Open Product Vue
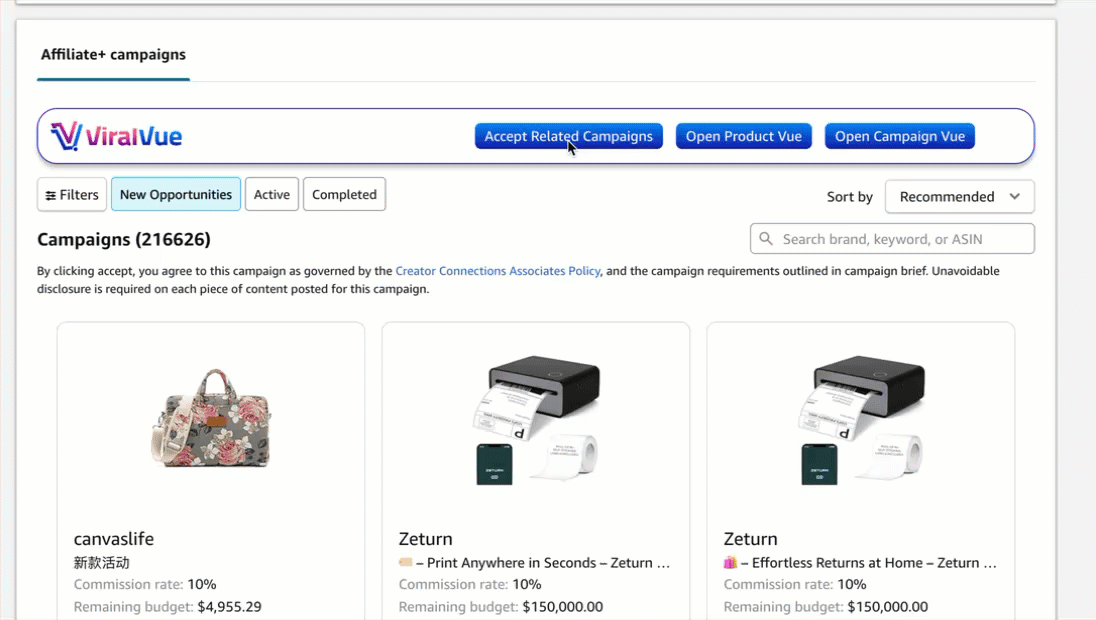Viewport: 1096px width, 620px height. point(743,136)
